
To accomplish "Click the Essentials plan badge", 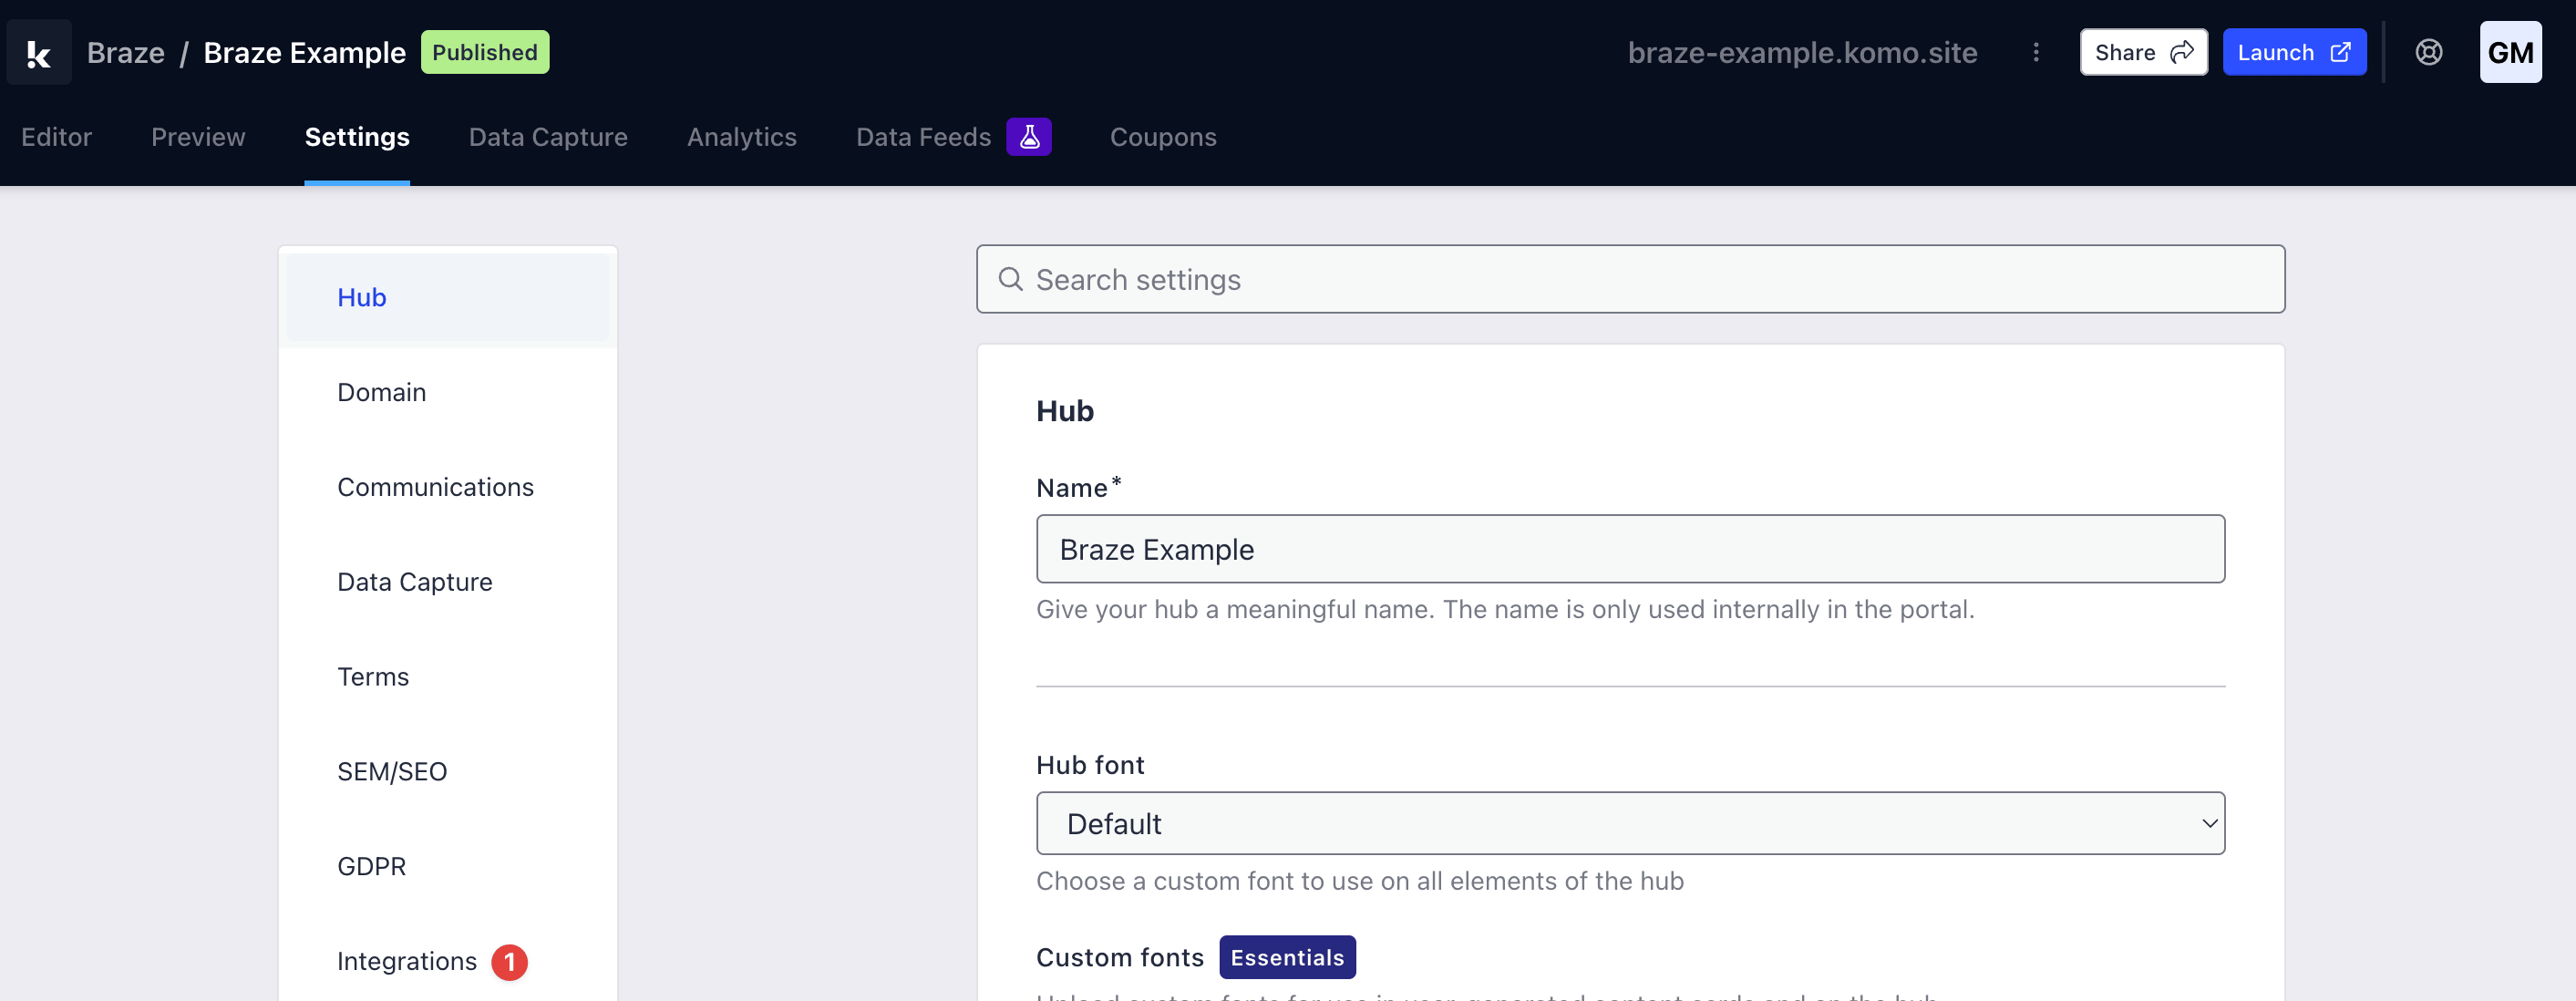I will (1286, 957).
